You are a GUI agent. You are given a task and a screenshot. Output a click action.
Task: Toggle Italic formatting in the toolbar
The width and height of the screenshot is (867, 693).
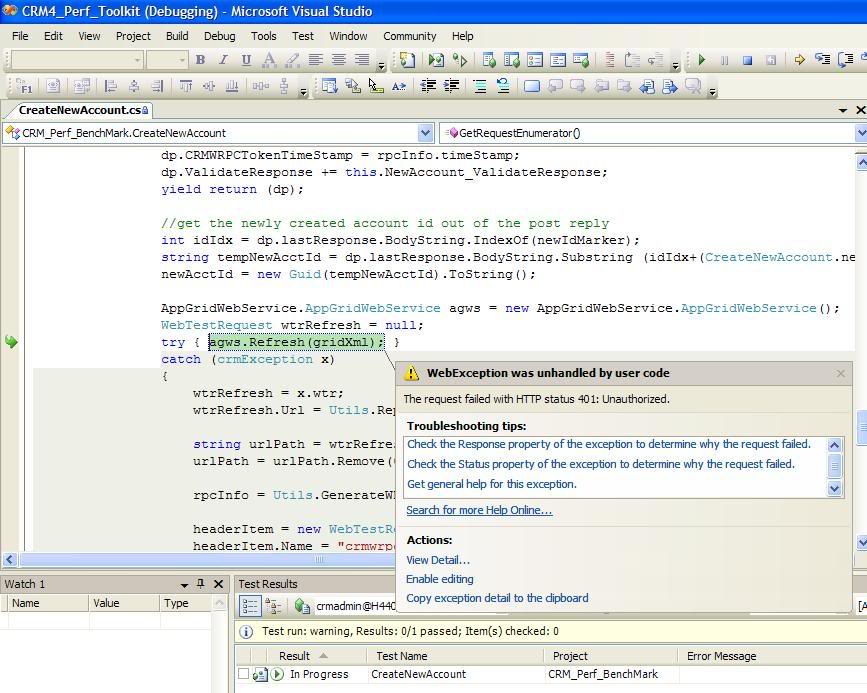click(x=223, y=60)
